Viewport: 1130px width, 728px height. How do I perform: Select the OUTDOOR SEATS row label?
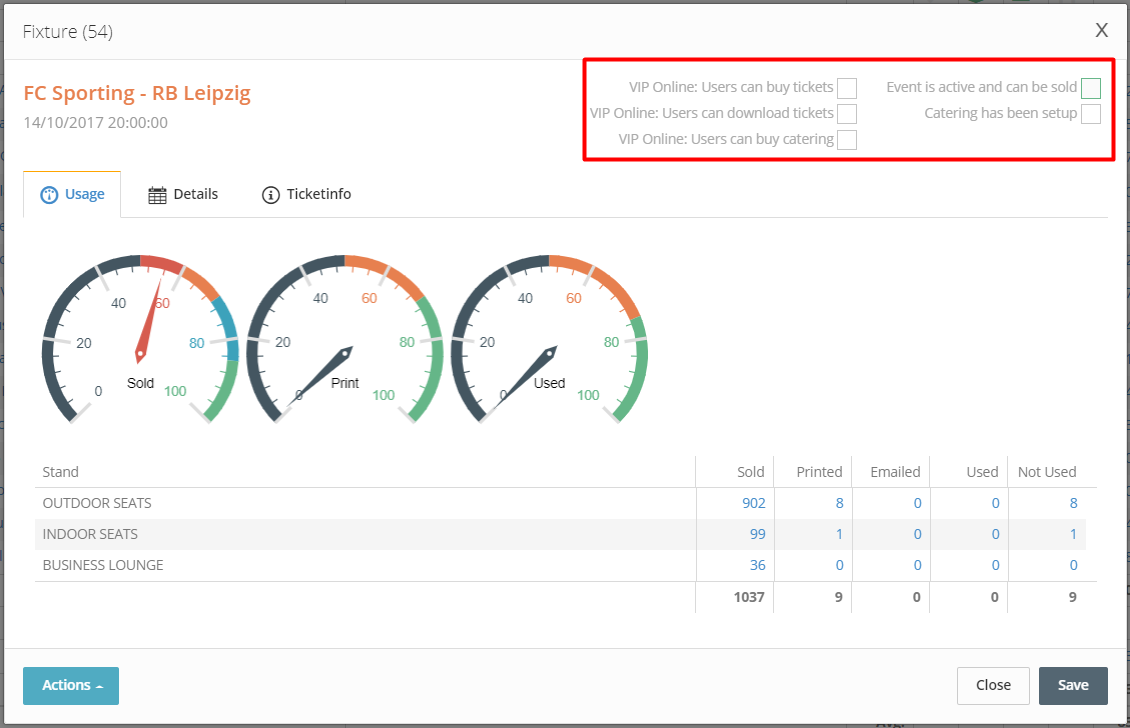(97, 503)
